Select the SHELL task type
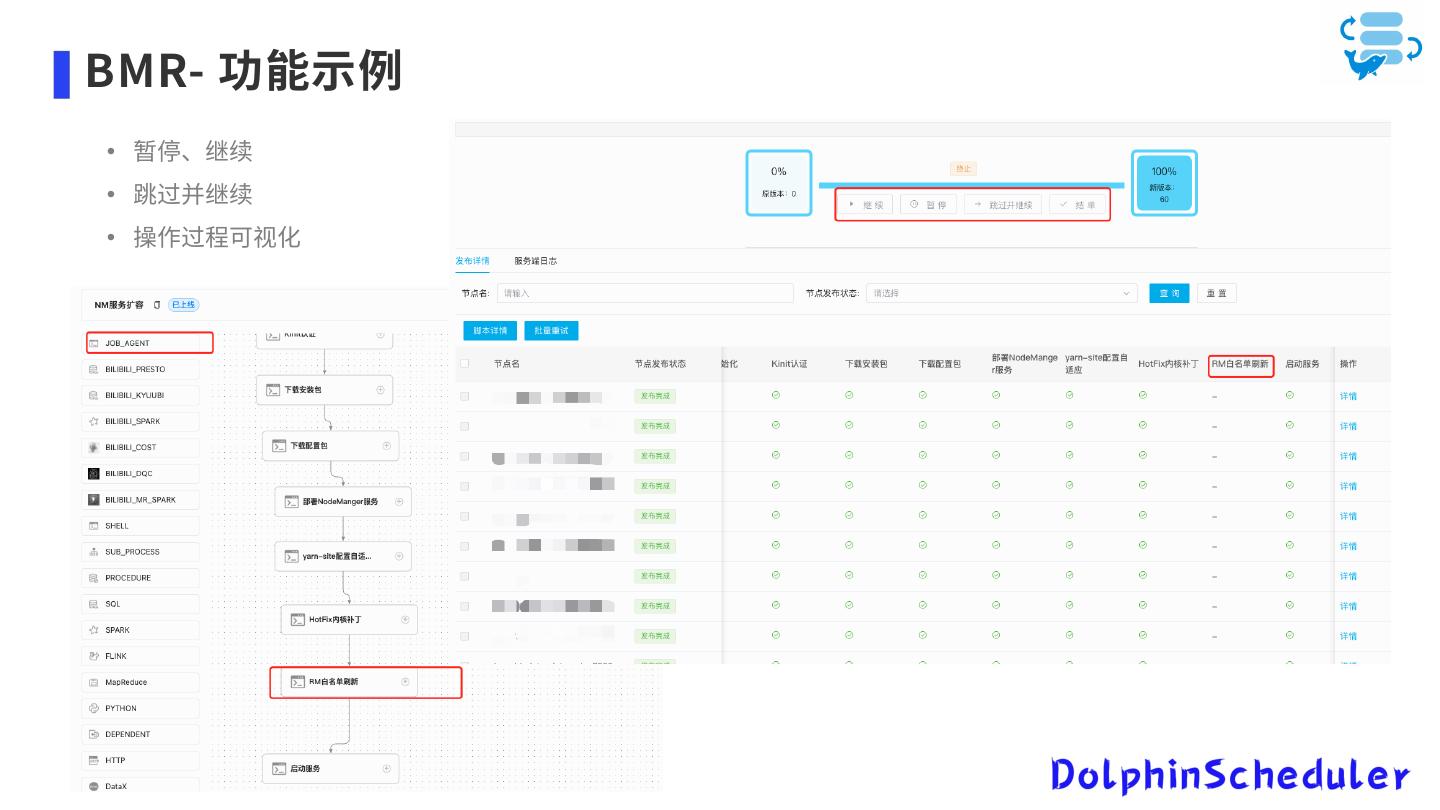 coord(140,525)
